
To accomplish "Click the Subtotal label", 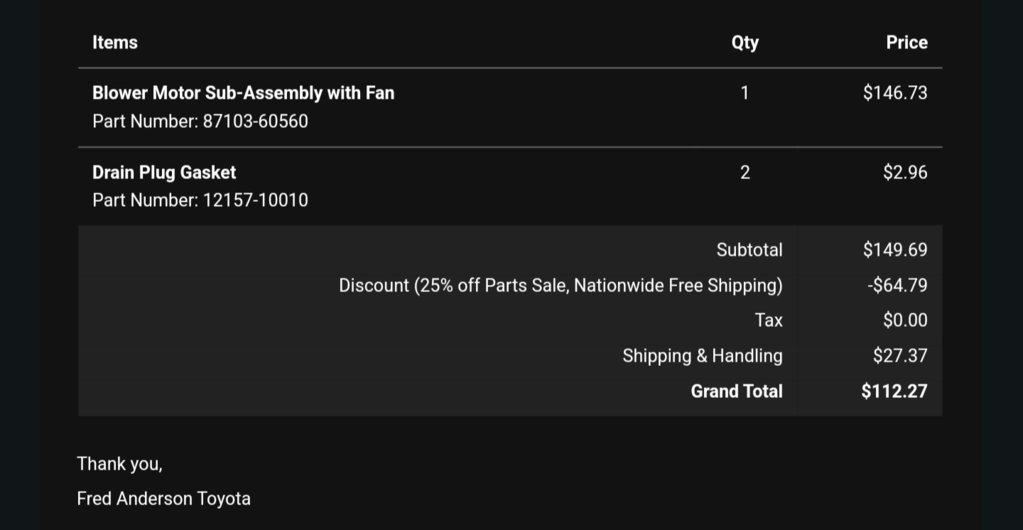I will pos(749,250).
